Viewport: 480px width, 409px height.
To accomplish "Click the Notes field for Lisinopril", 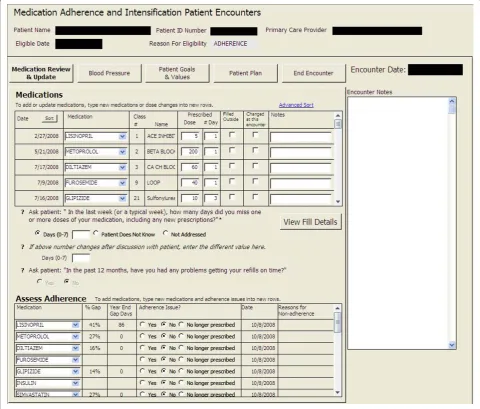I will pyautogui.click(x=301, y=137).
